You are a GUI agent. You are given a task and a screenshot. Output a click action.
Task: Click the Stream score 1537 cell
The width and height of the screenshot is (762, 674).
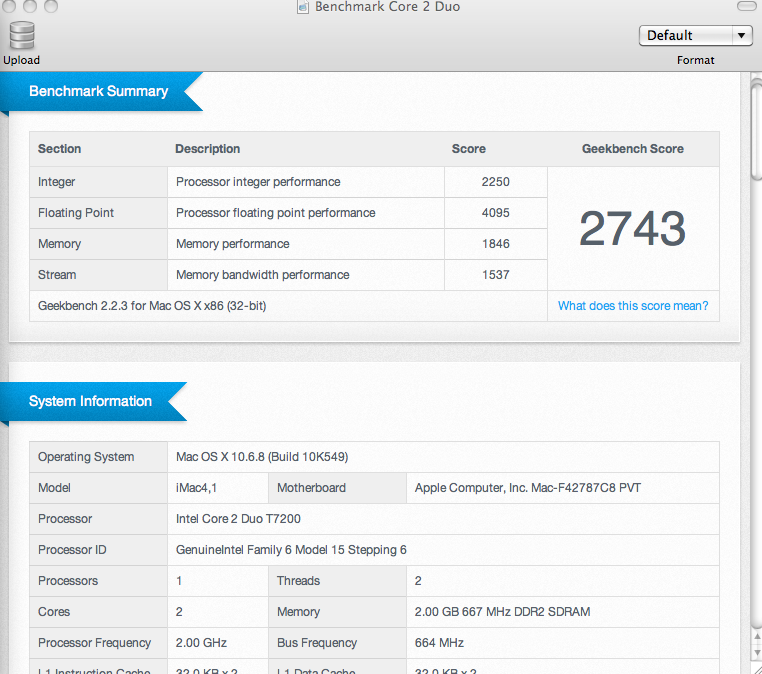point(495,275)
